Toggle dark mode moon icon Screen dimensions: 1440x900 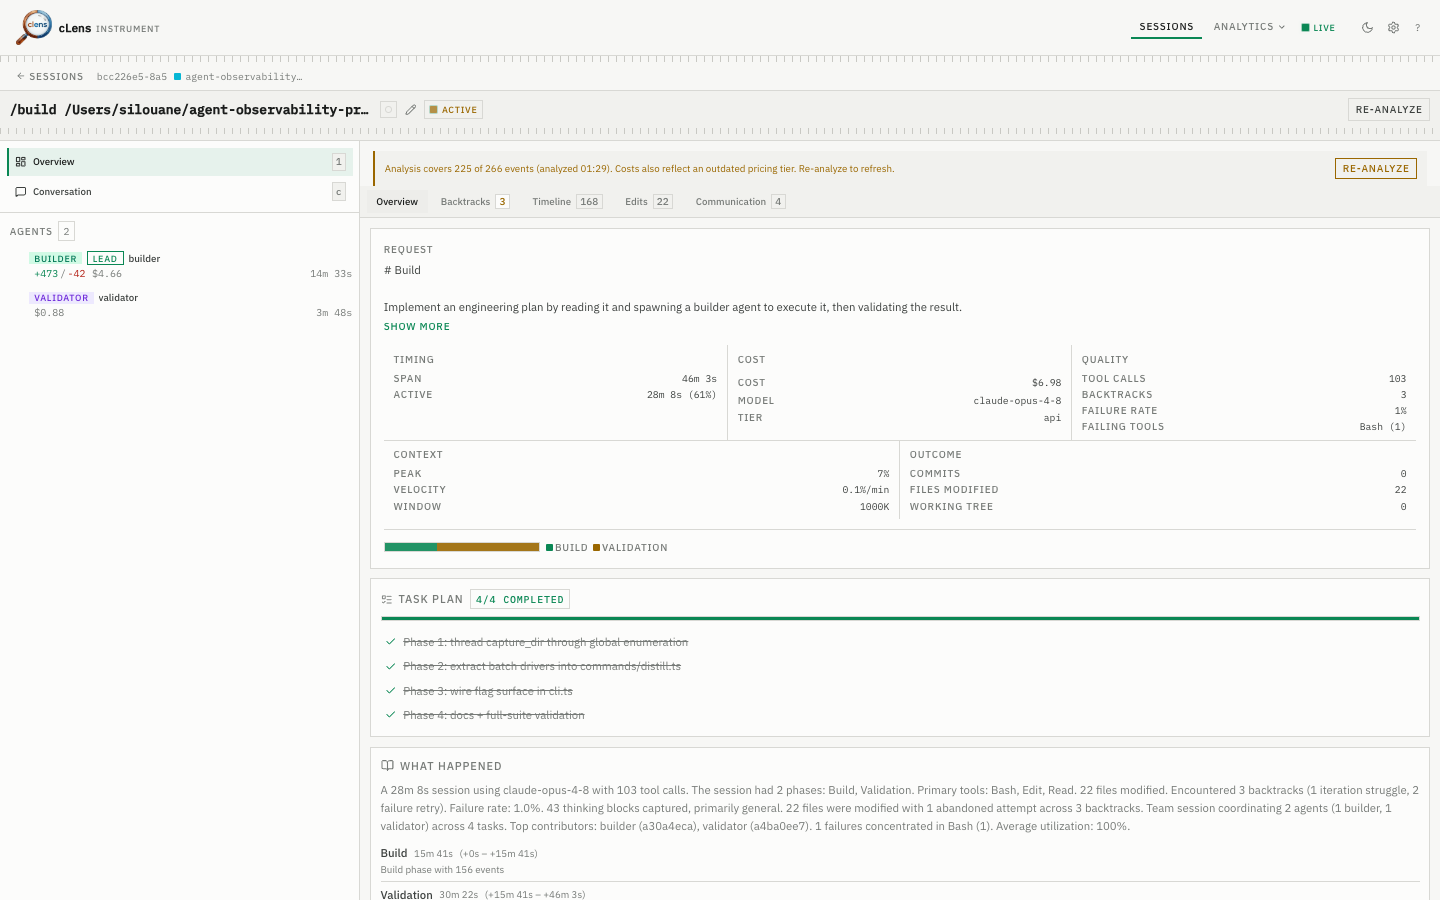coord(1367,28)
